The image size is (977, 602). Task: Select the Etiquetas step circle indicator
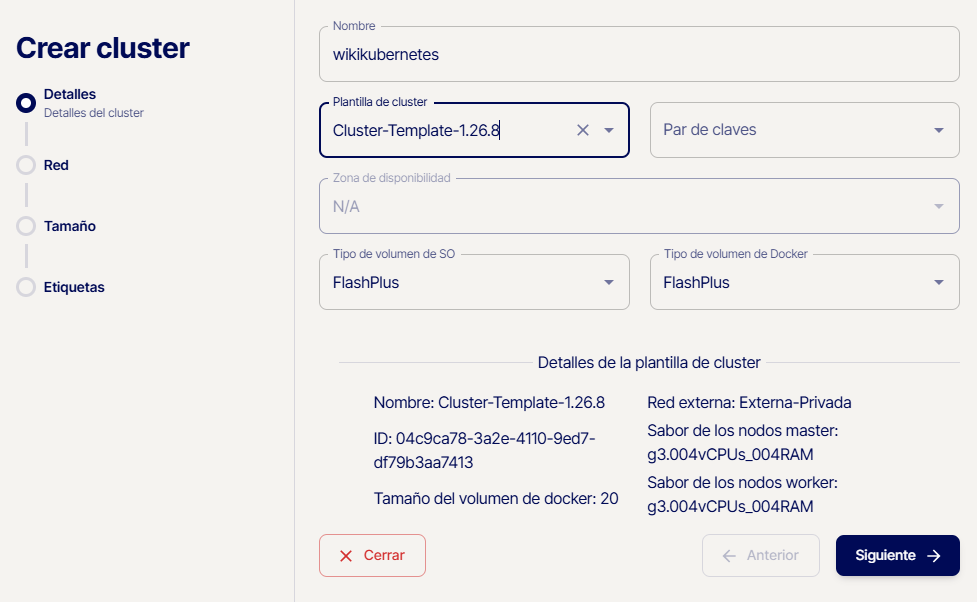[x=27, y=287]
